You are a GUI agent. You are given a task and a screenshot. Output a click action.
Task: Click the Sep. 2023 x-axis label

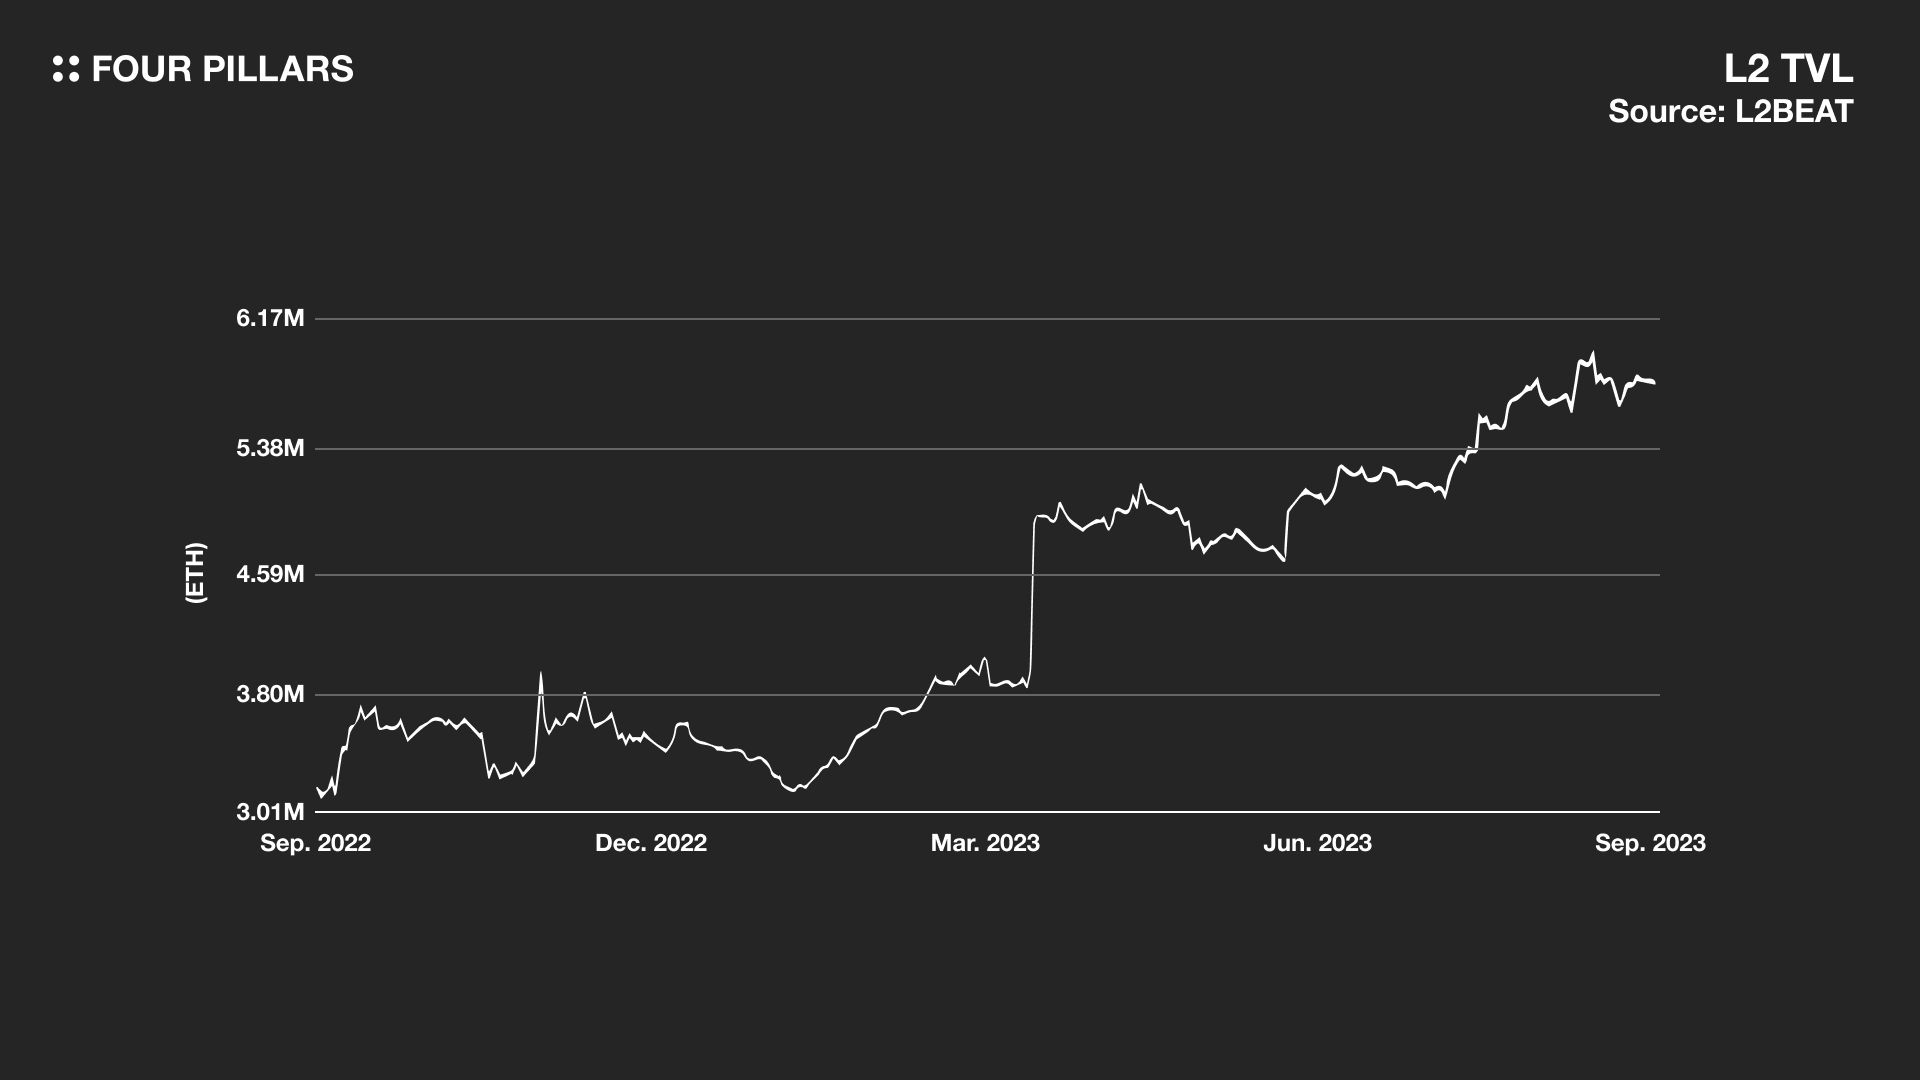[x=1650, y=843]
